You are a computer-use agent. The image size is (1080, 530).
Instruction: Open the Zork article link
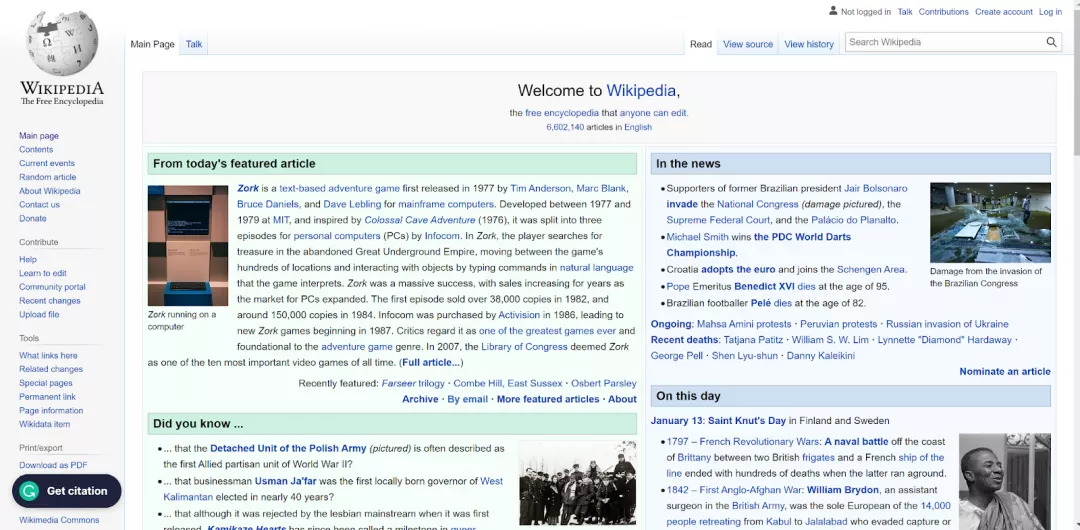click(x=247, y=188)
